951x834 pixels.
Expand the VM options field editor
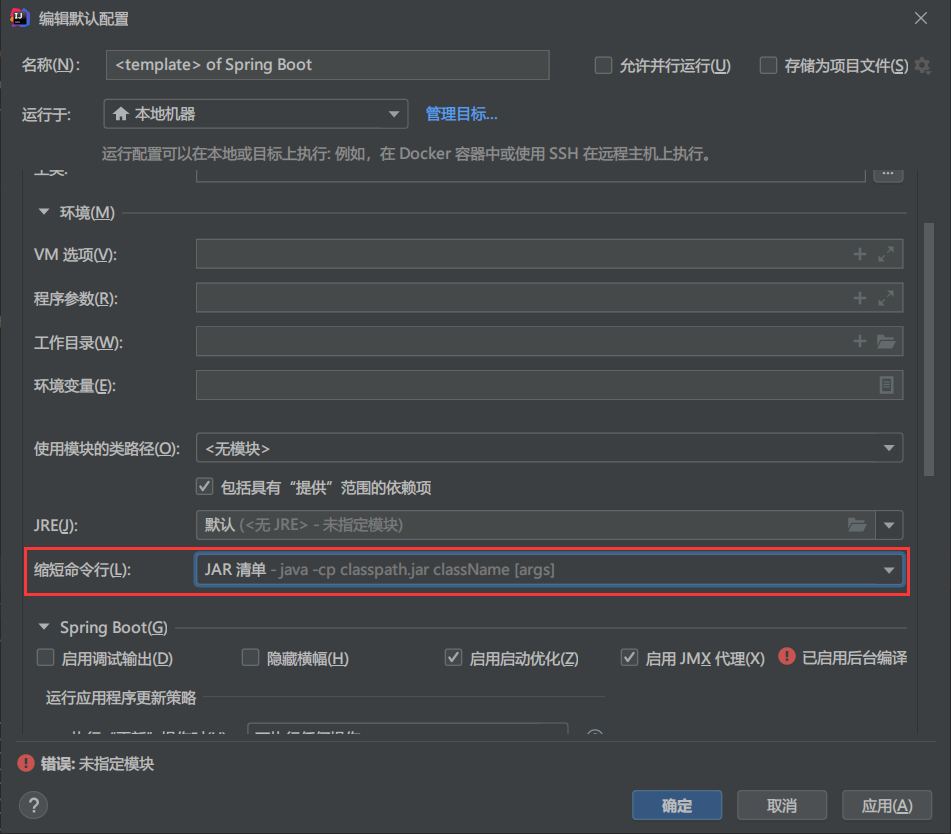coord(886,254)
